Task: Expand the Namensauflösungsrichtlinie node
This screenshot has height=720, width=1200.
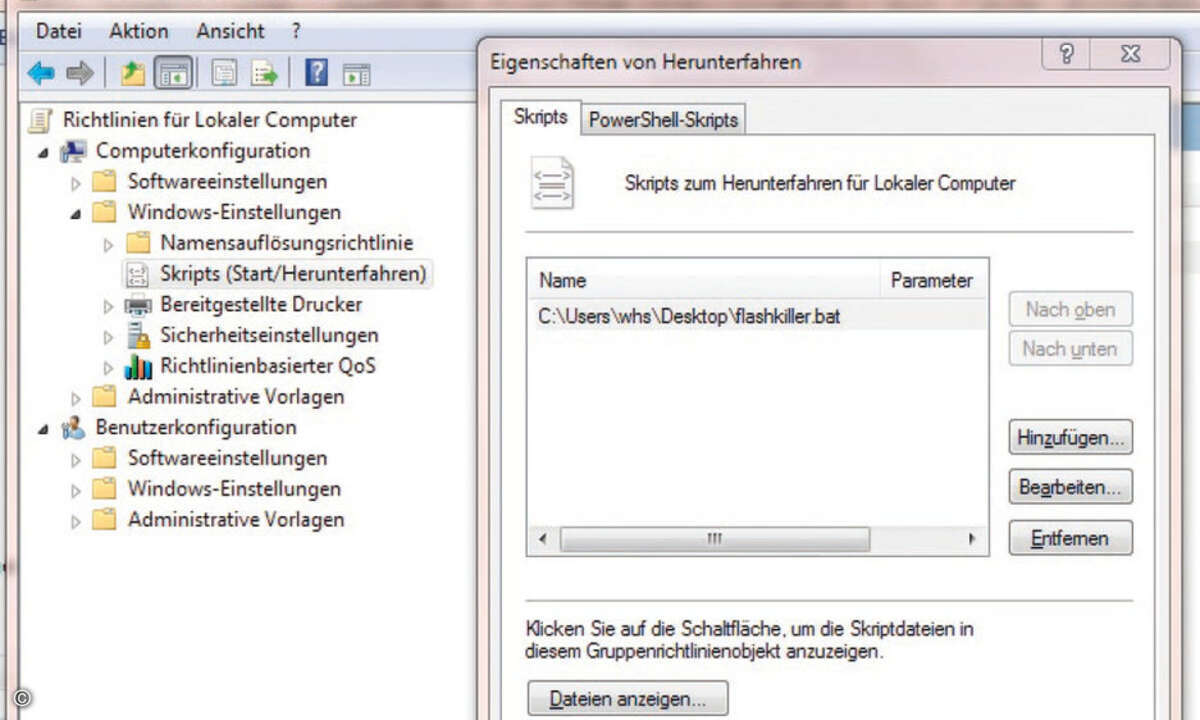Action: 108,244
